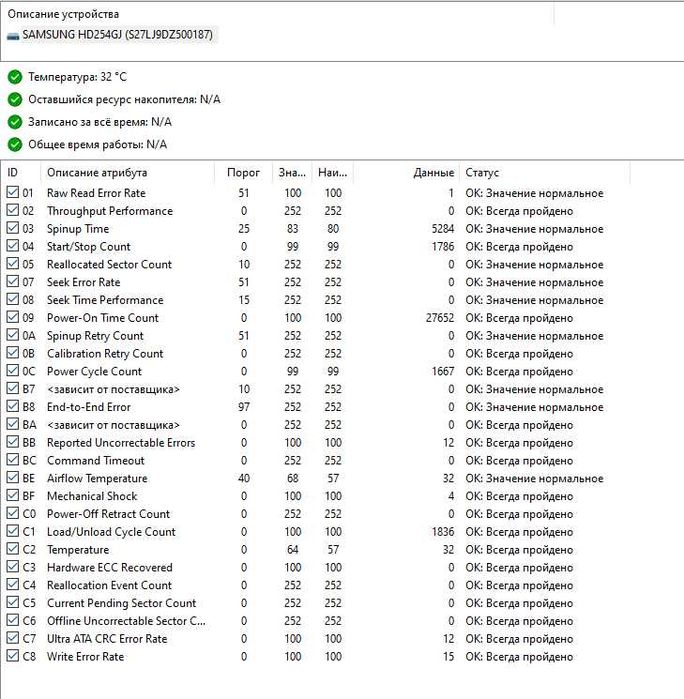Viewport: 684px width, 699px height.
Task: Toggle checkbox for C7 Ultra ATA CRC Error Rate
Action: [13, 638]
